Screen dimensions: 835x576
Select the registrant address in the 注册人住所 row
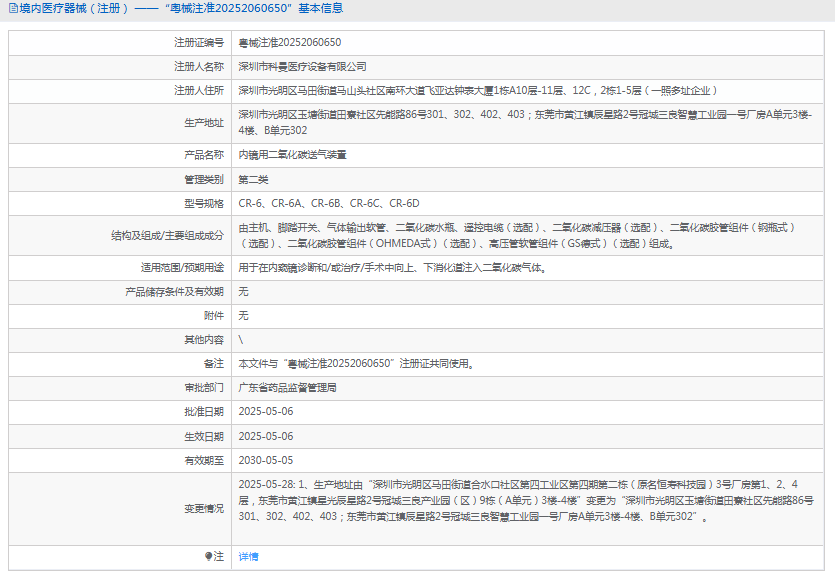coord(478,90)
